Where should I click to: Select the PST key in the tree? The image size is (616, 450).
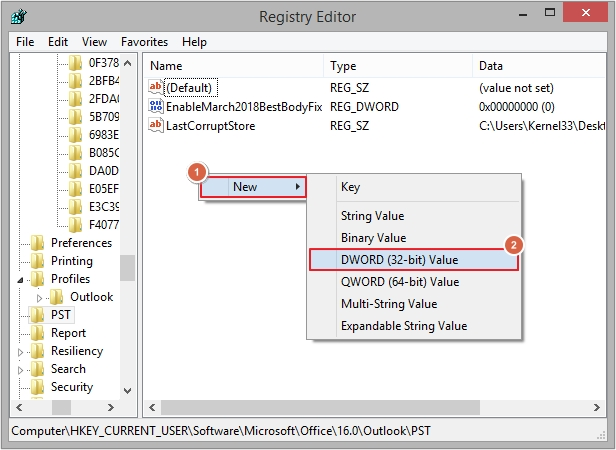pyautogui.click(x=60, y=315)
